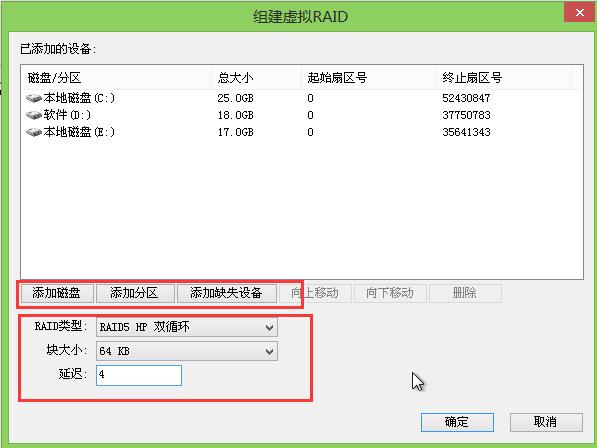This screenshot has width=597, height=448.
Task: Click the arrow of the RAID5 HP 双循环 combo box
Action: click(269, 328)
